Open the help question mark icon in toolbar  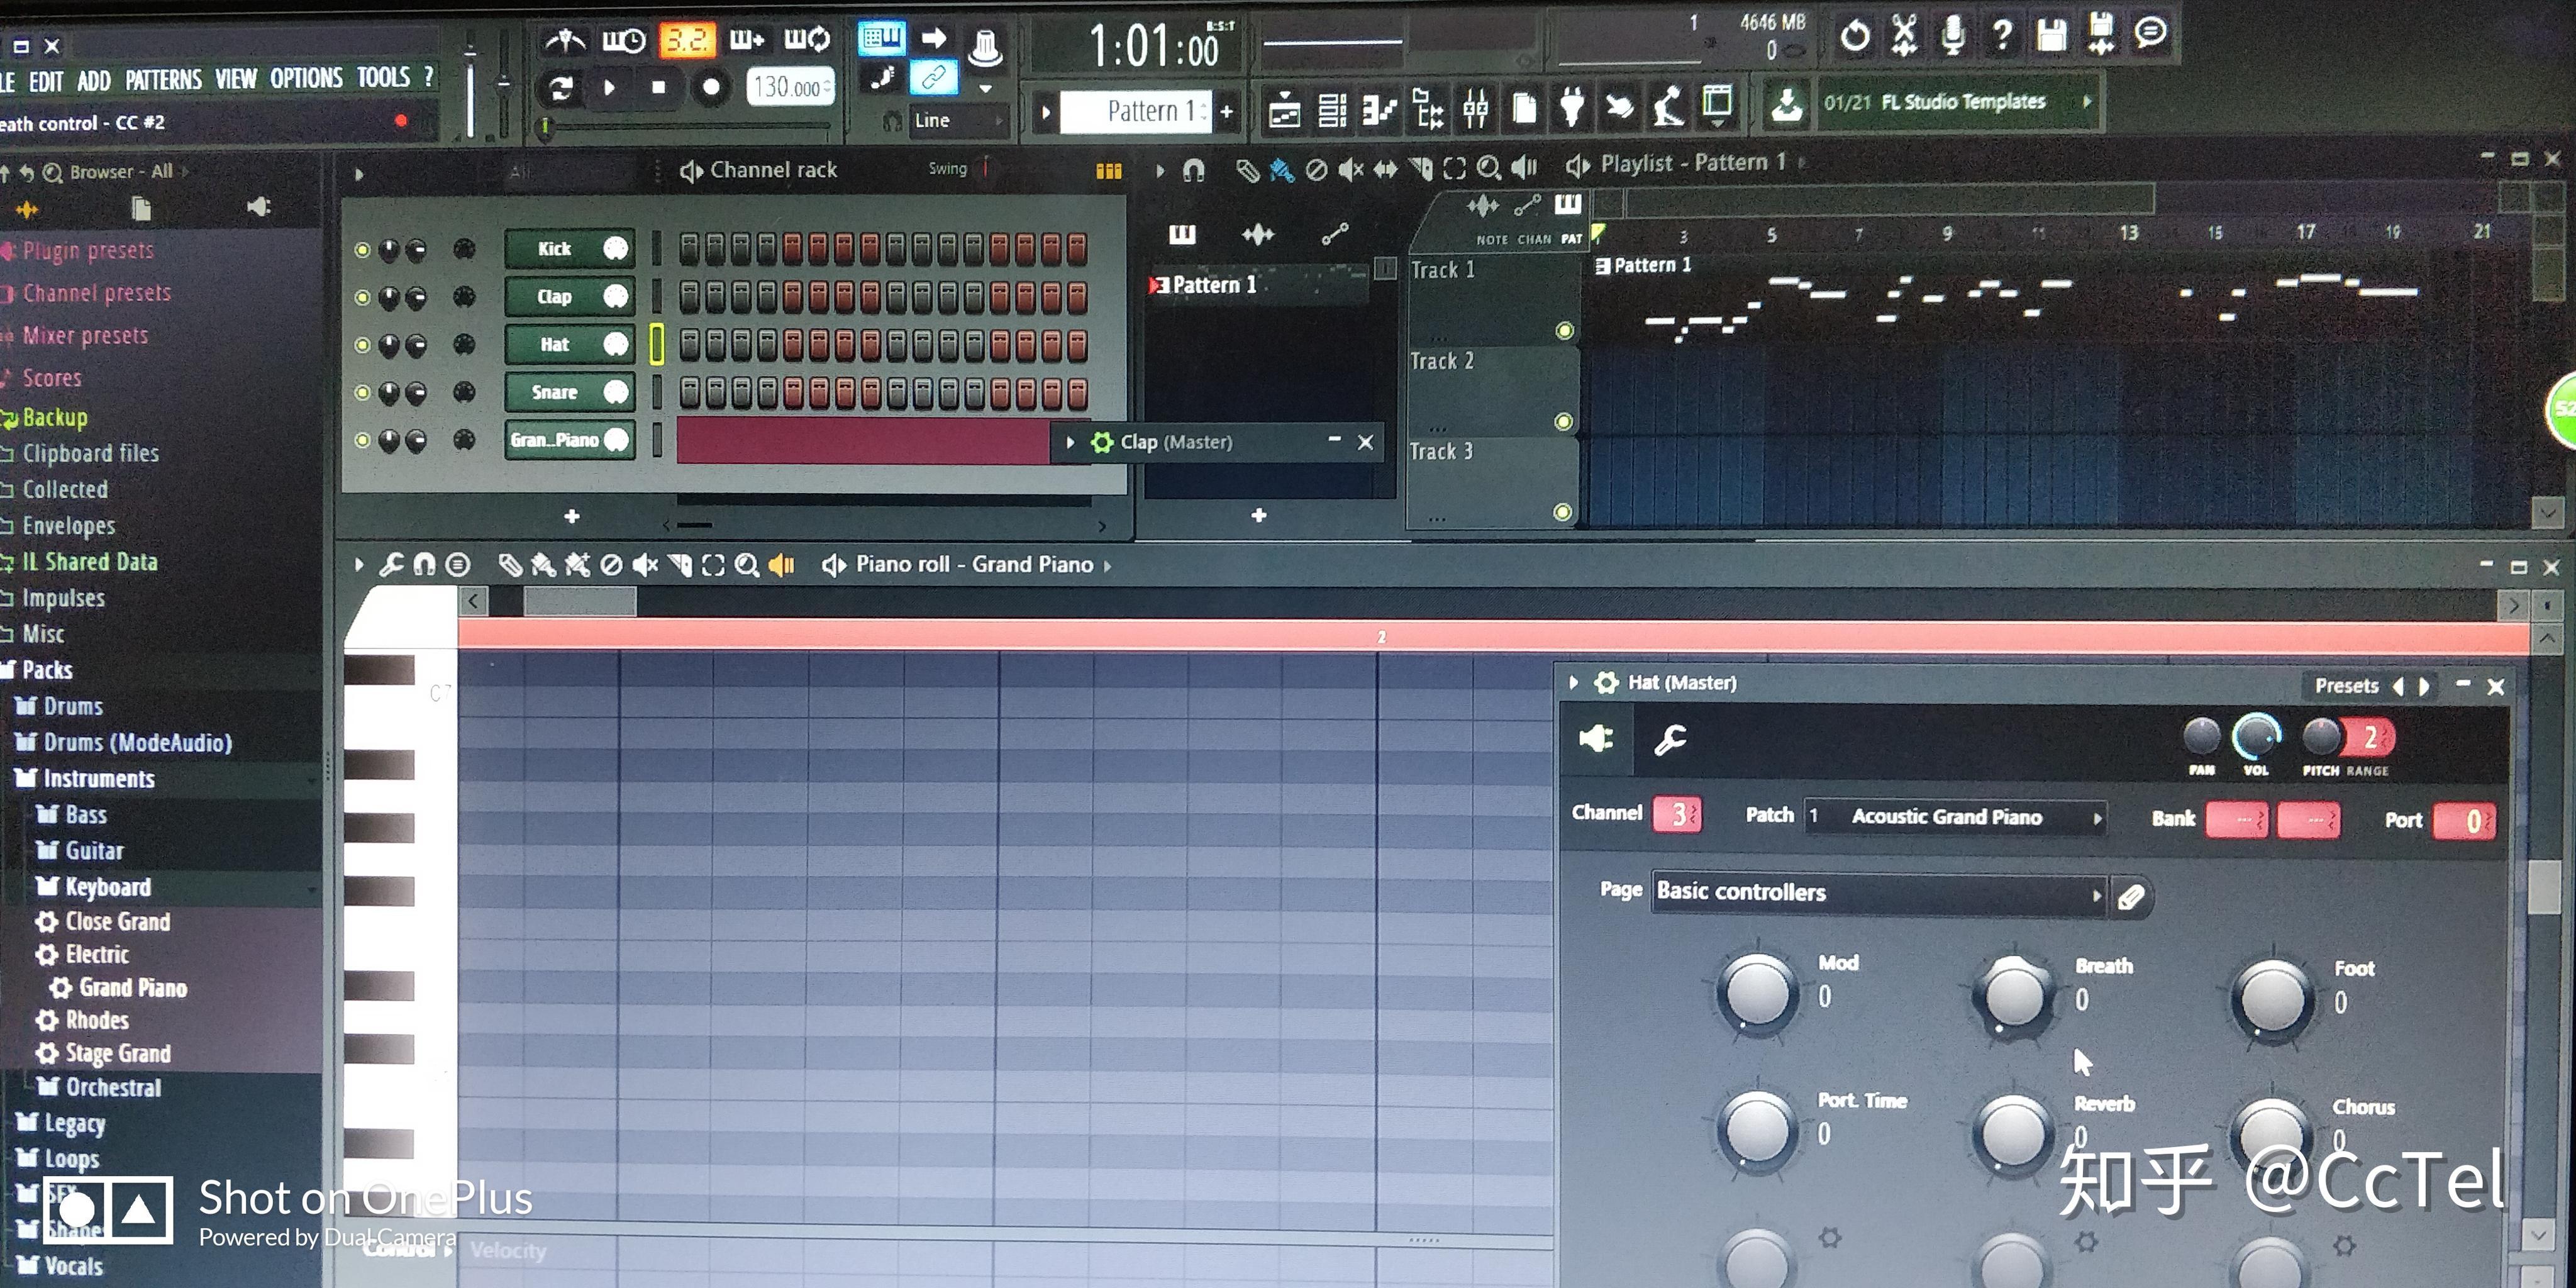point(2002,36)
